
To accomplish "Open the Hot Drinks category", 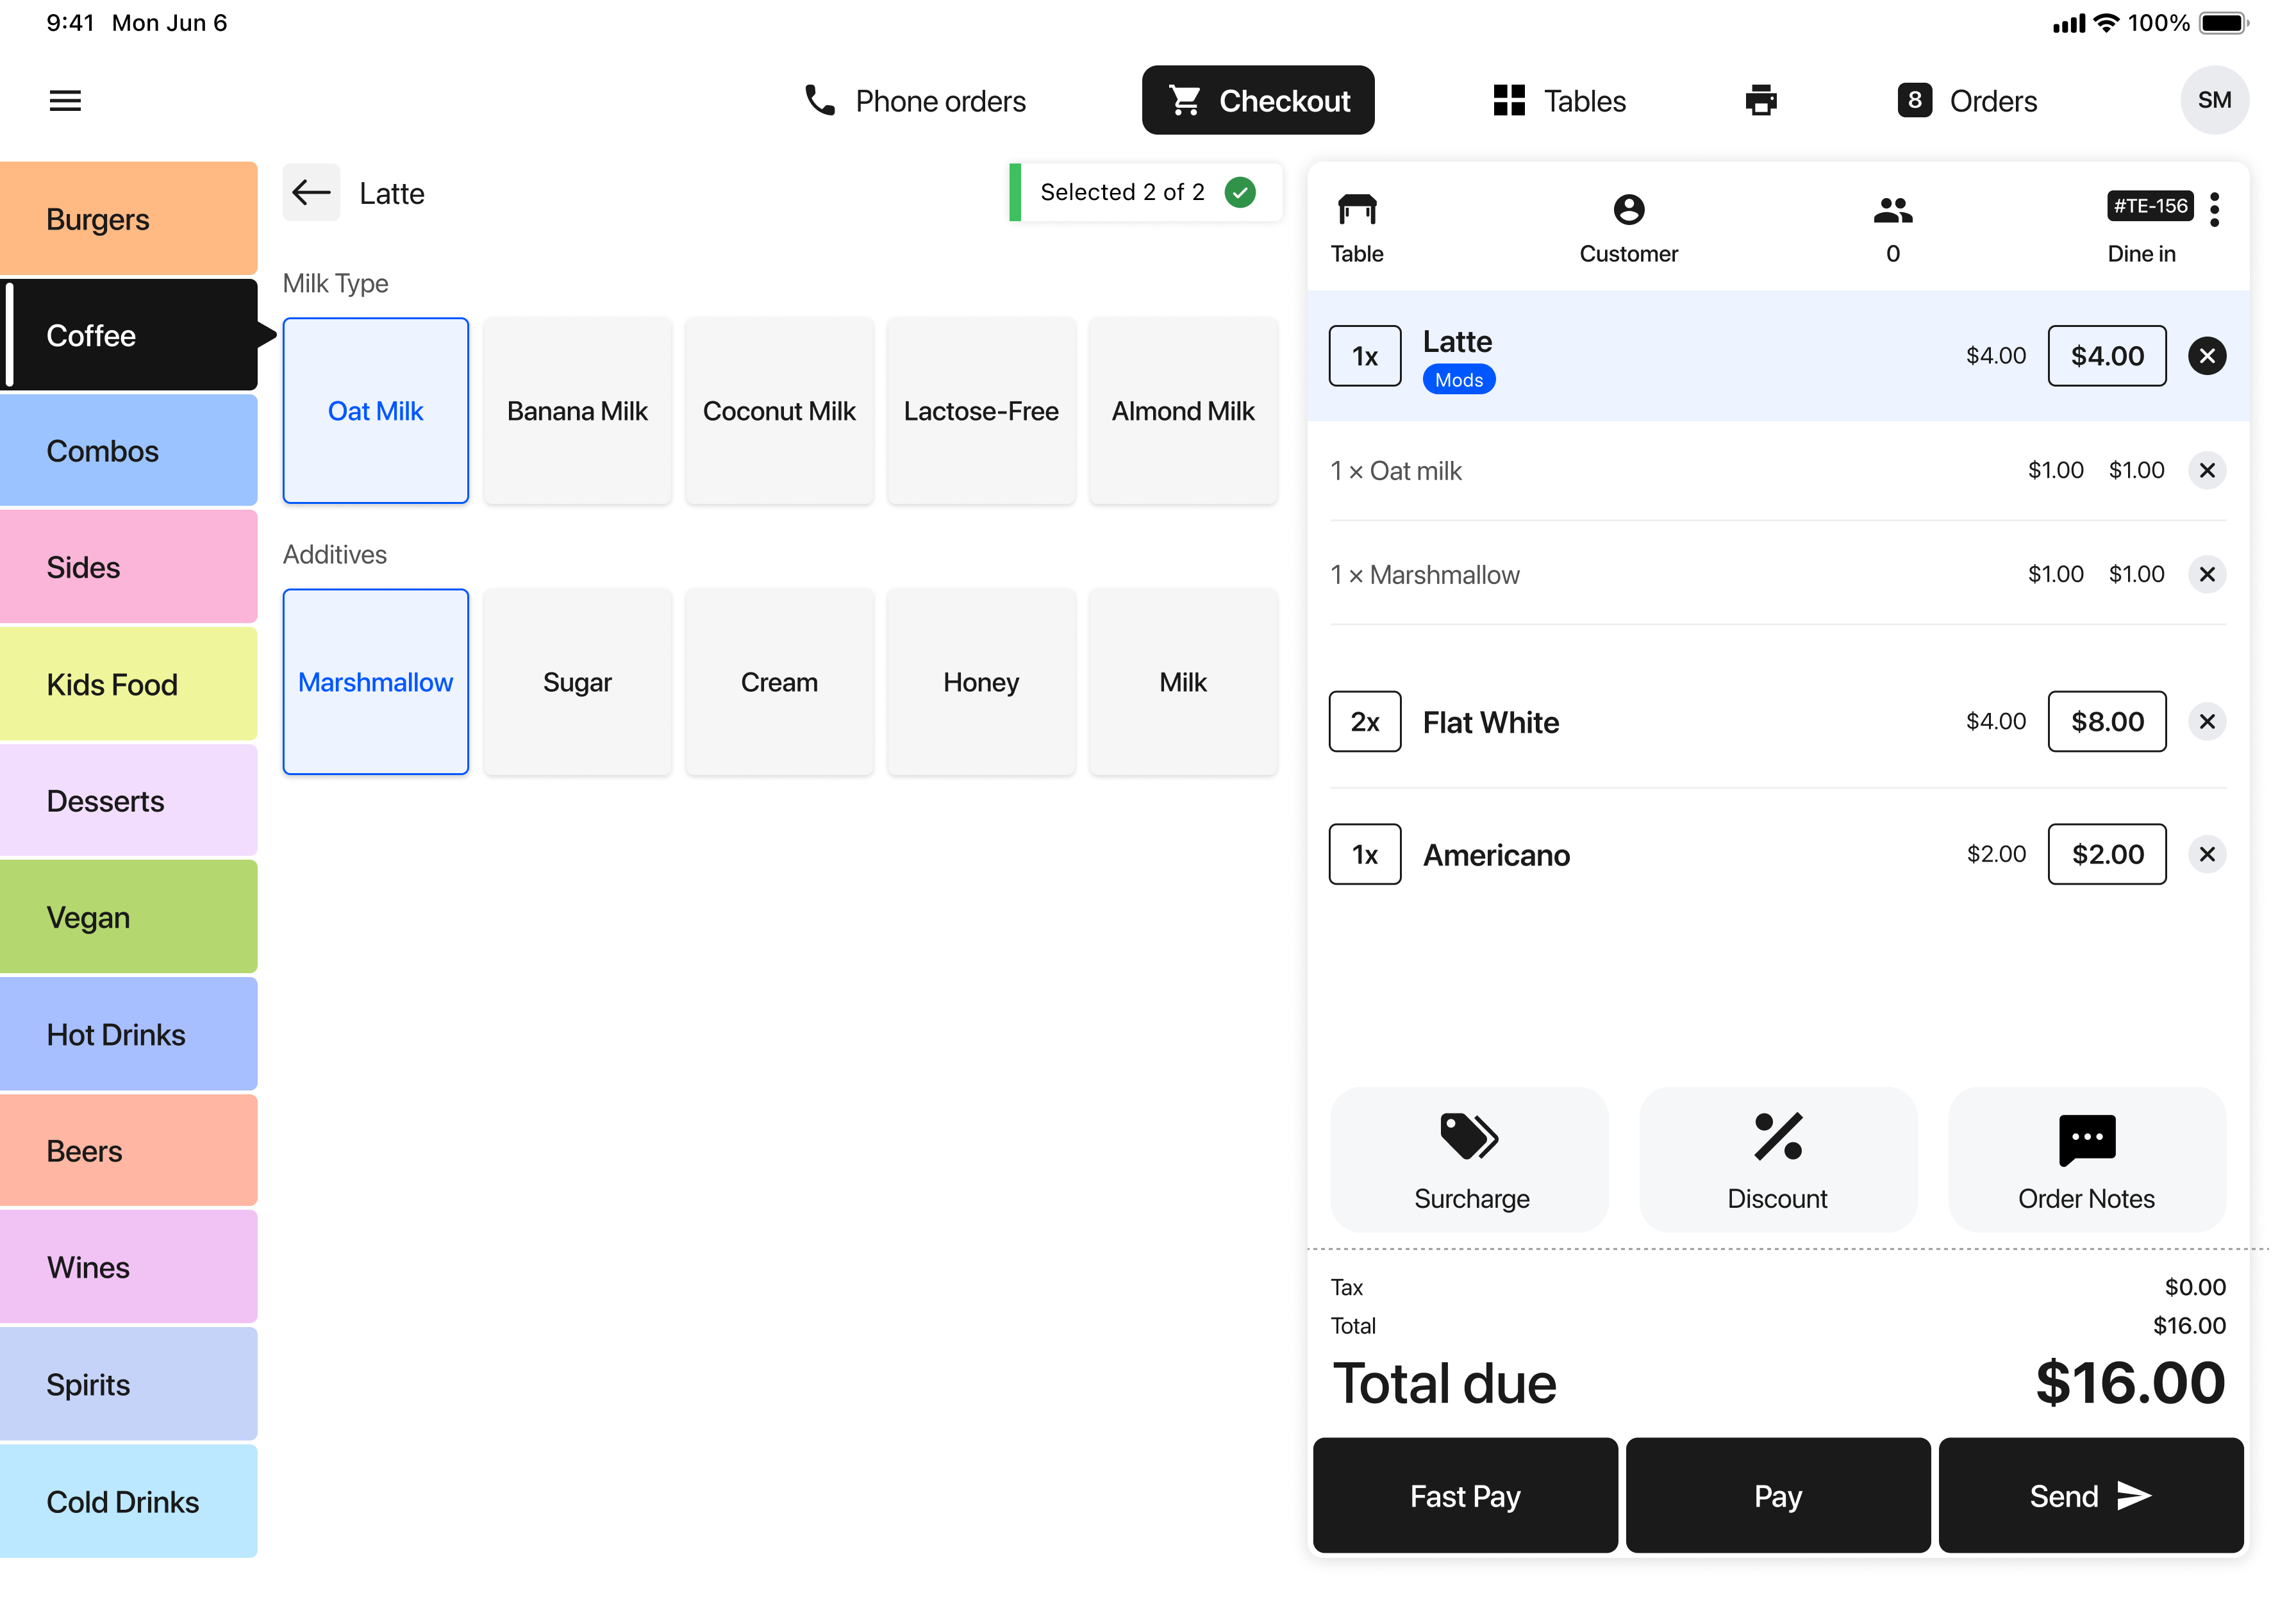I will click(x=129, y=1034).
